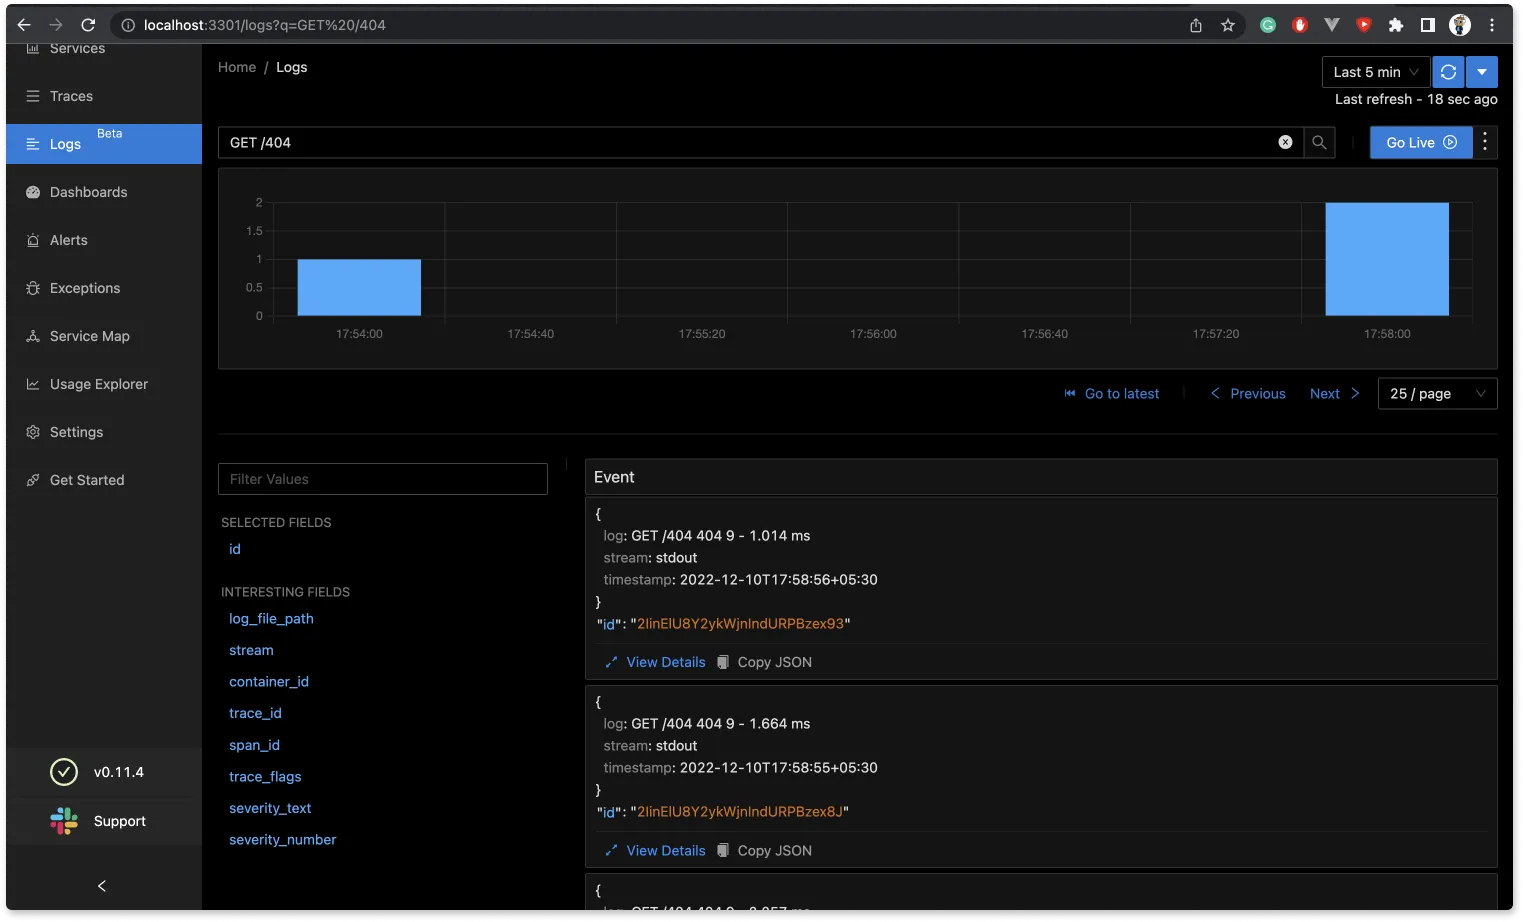This screenshot has height=922, width=1523.
Task: Start live tail with Go Live
Action: coord(1421,142)
